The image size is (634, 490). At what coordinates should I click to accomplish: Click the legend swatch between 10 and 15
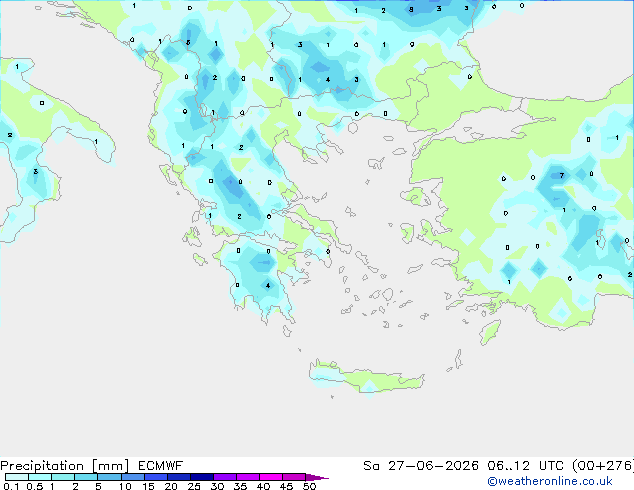(x=132, y=477)
